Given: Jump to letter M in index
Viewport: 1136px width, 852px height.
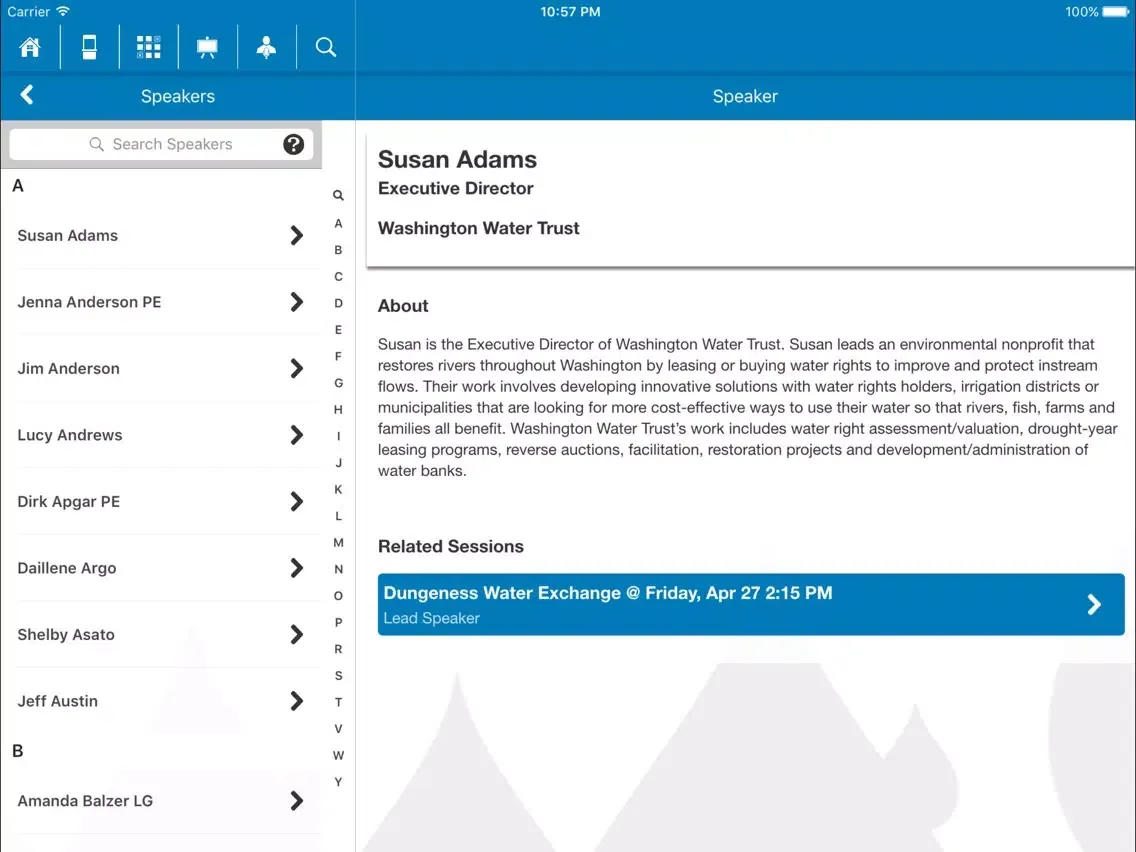Looking at the screenshot, I should pyautogui.click(x=338, y=543).
